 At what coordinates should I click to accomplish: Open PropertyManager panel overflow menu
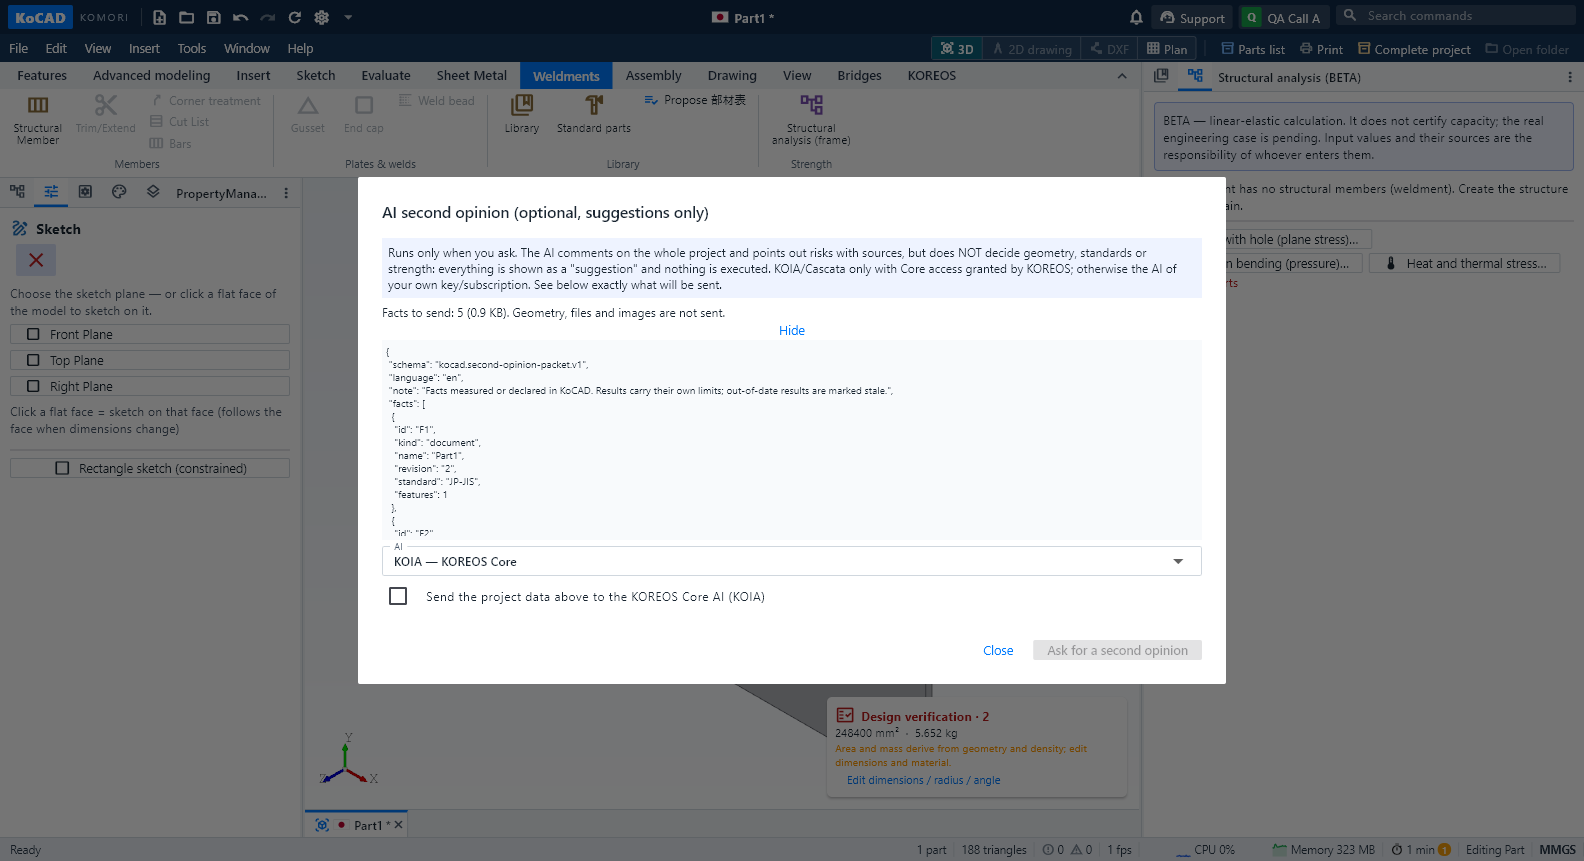tap(286, 193)
